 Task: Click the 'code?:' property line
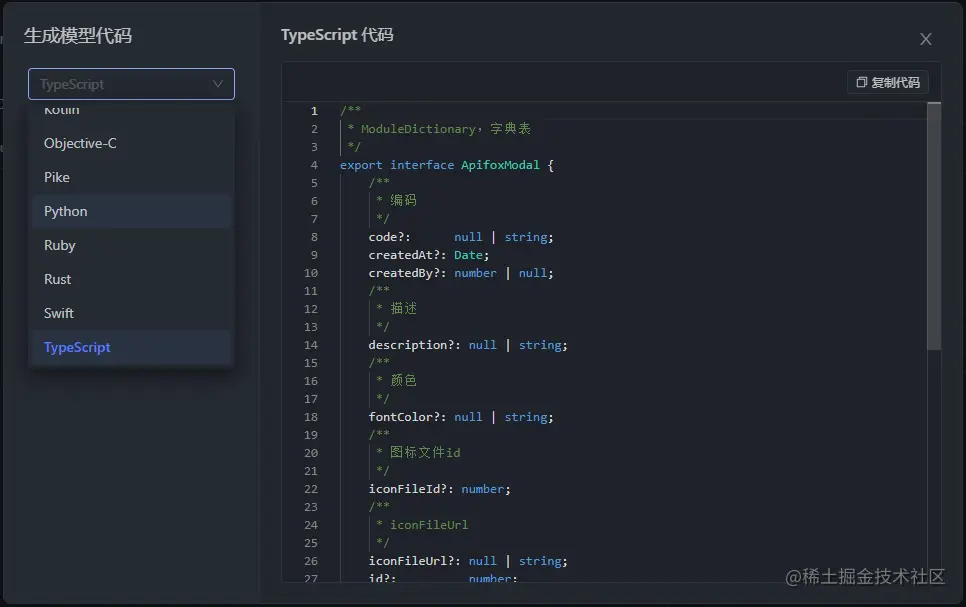461,237
